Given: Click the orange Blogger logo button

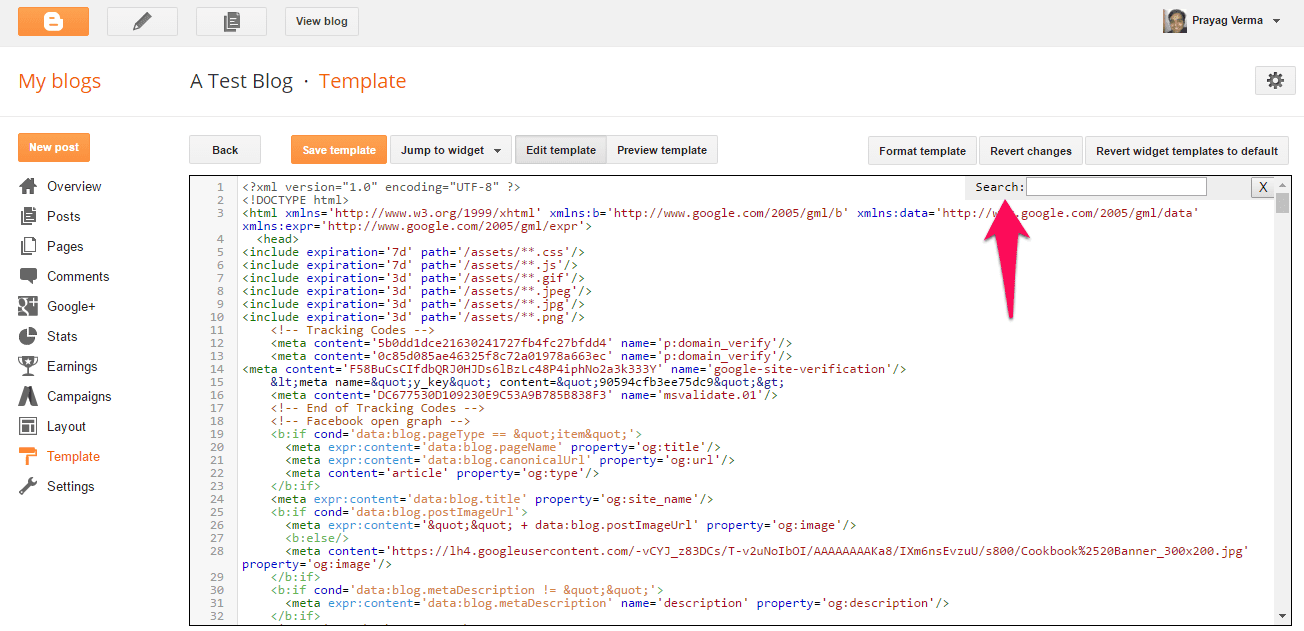Looking at the screenshot, I should click(x=53, y=21).
